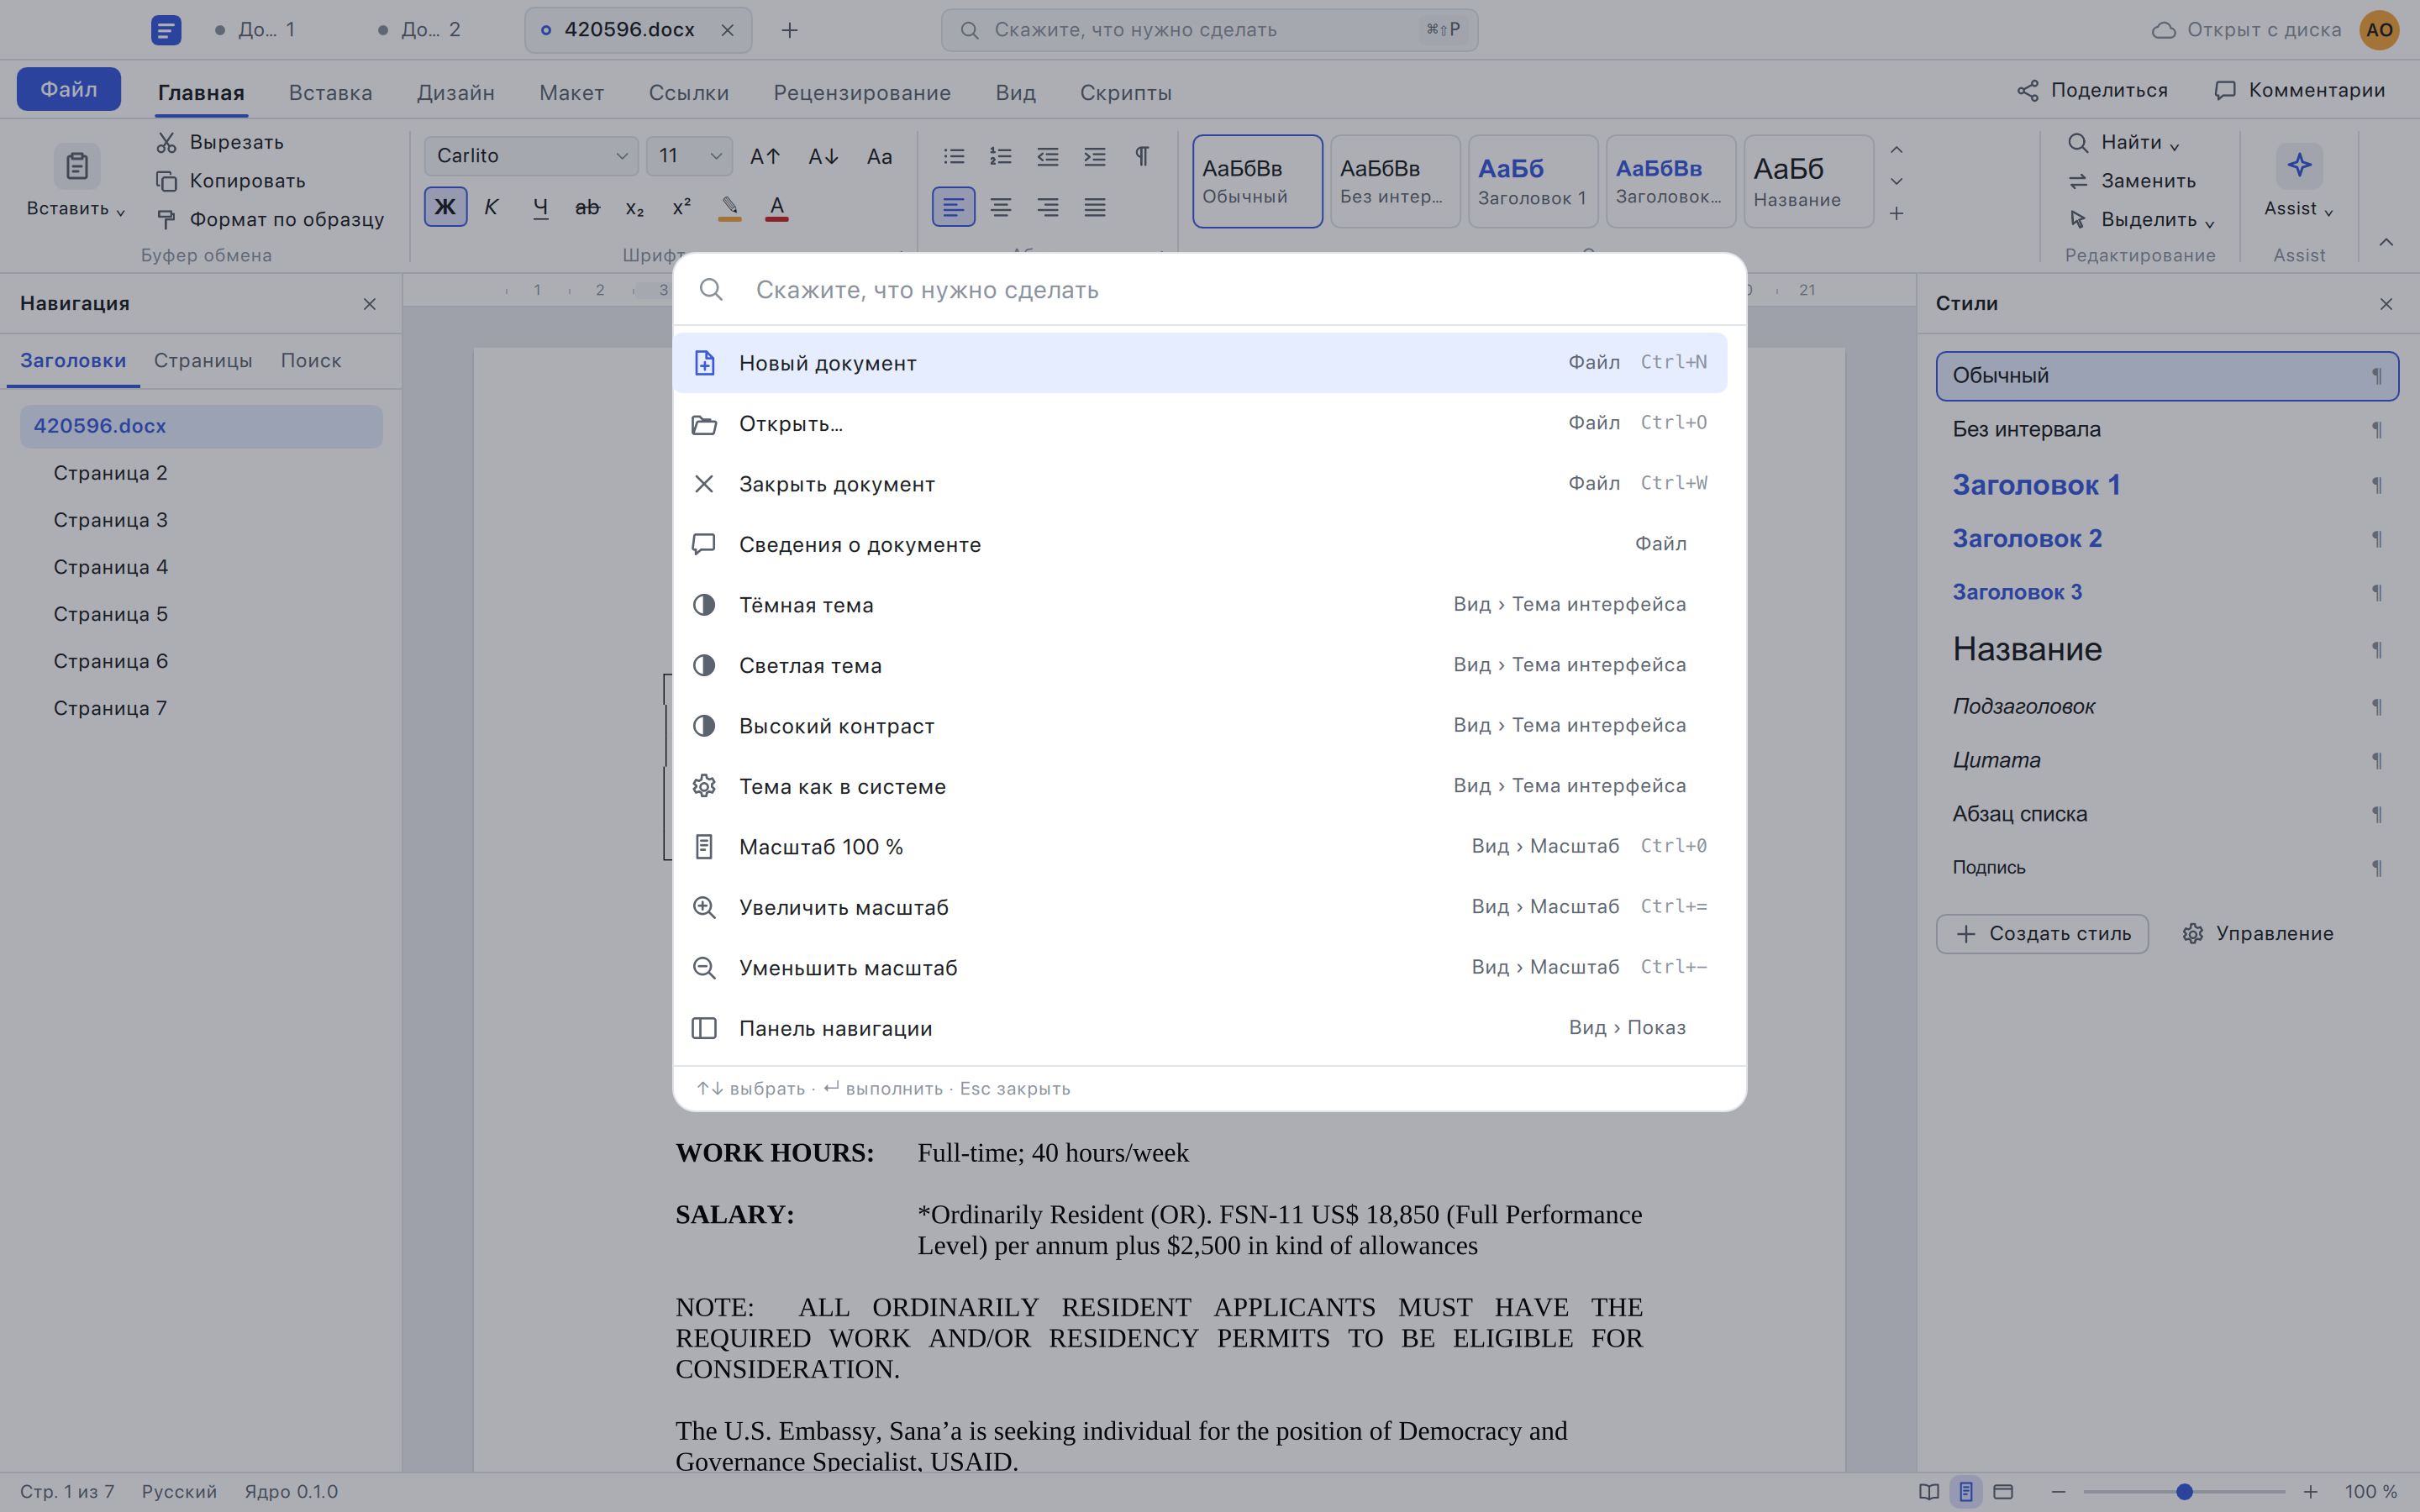
Task: Open the Вставка ribbon tab
Action: pyautogui.click(x=330, y=92)
